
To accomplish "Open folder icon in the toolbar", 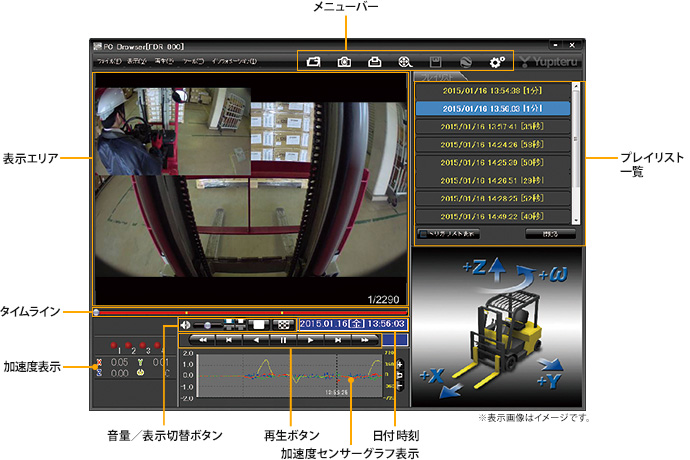I will point(313,62).
